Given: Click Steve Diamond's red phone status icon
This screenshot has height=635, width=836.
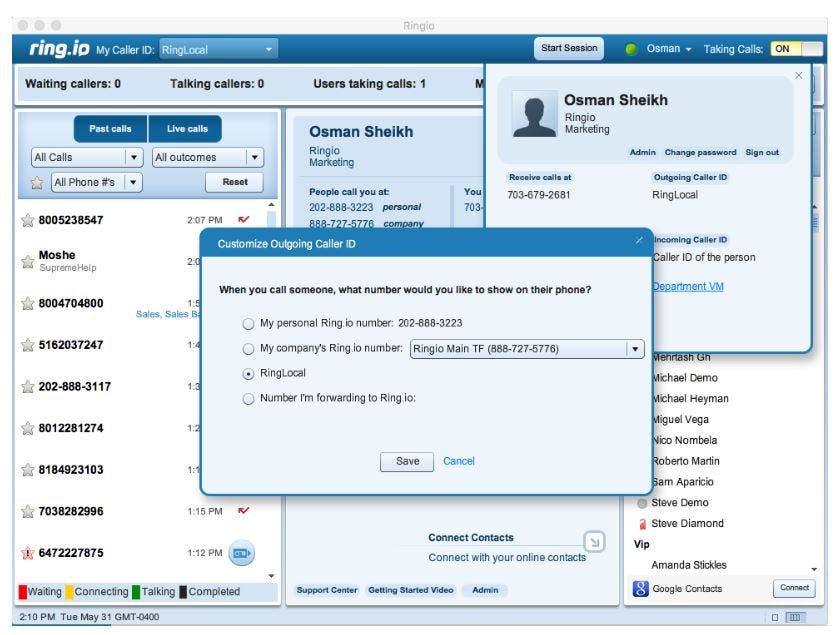Looking at the screenshot, I should coord(642,524).
